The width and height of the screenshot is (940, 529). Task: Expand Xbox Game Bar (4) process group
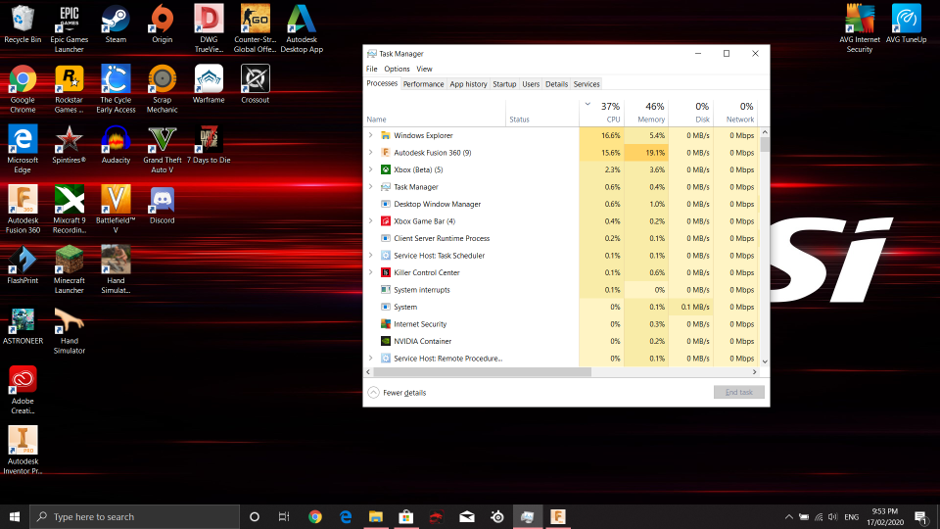click(370, 221)
